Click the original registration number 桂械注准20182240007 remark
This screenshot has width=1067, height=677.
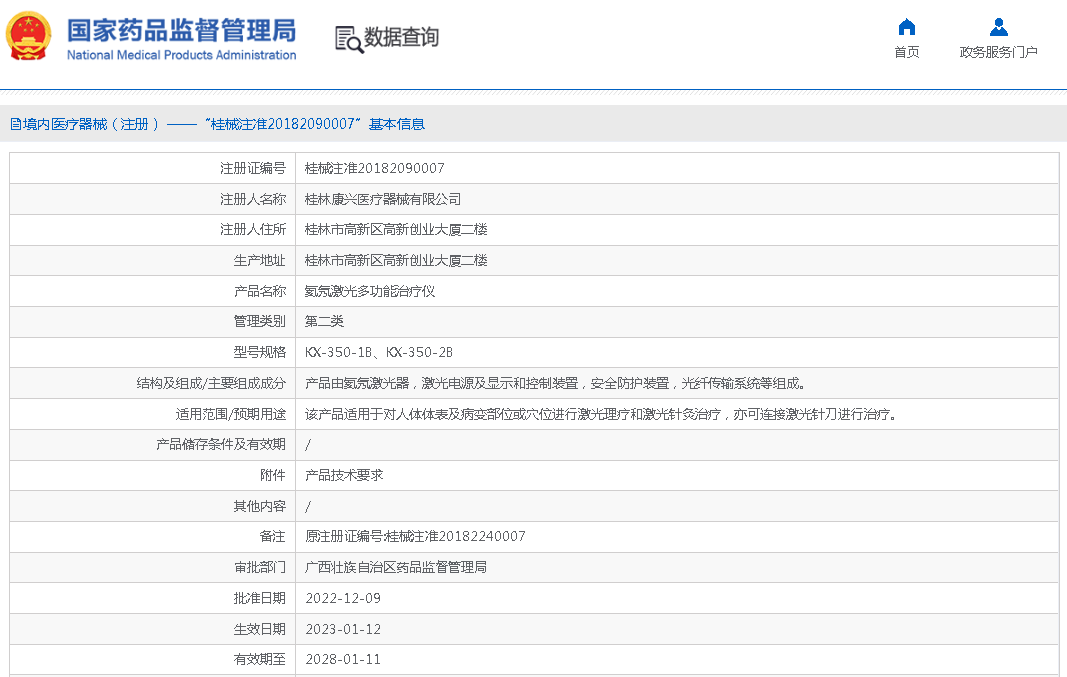tap(415, 536)
